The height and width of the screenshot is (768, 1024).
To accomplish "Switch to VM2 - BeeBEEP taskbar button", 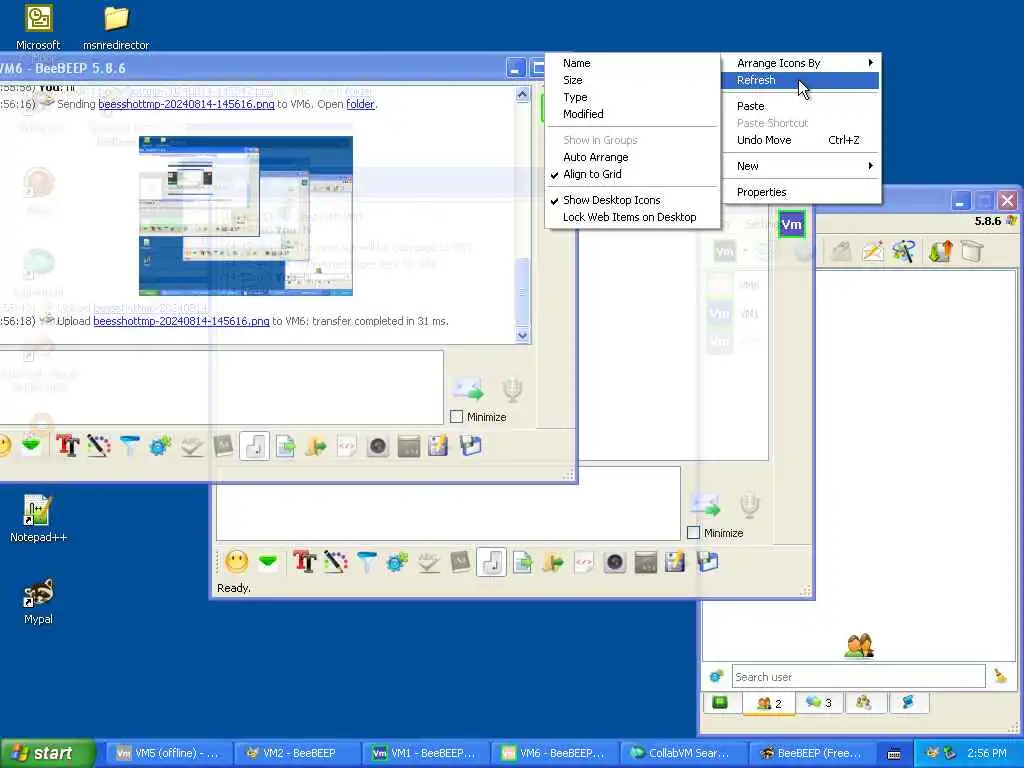I will (298, 753).
